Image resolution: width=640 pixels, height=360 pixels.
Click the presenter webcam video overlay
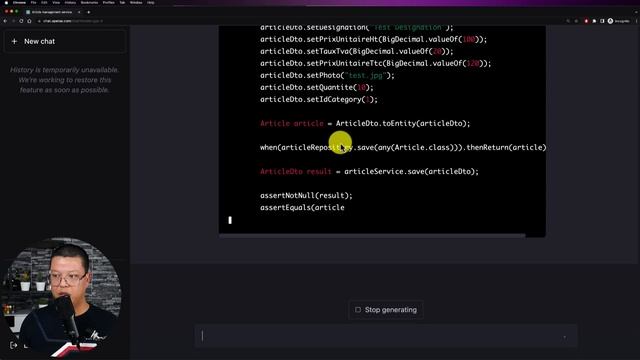(x=61, y=298)
